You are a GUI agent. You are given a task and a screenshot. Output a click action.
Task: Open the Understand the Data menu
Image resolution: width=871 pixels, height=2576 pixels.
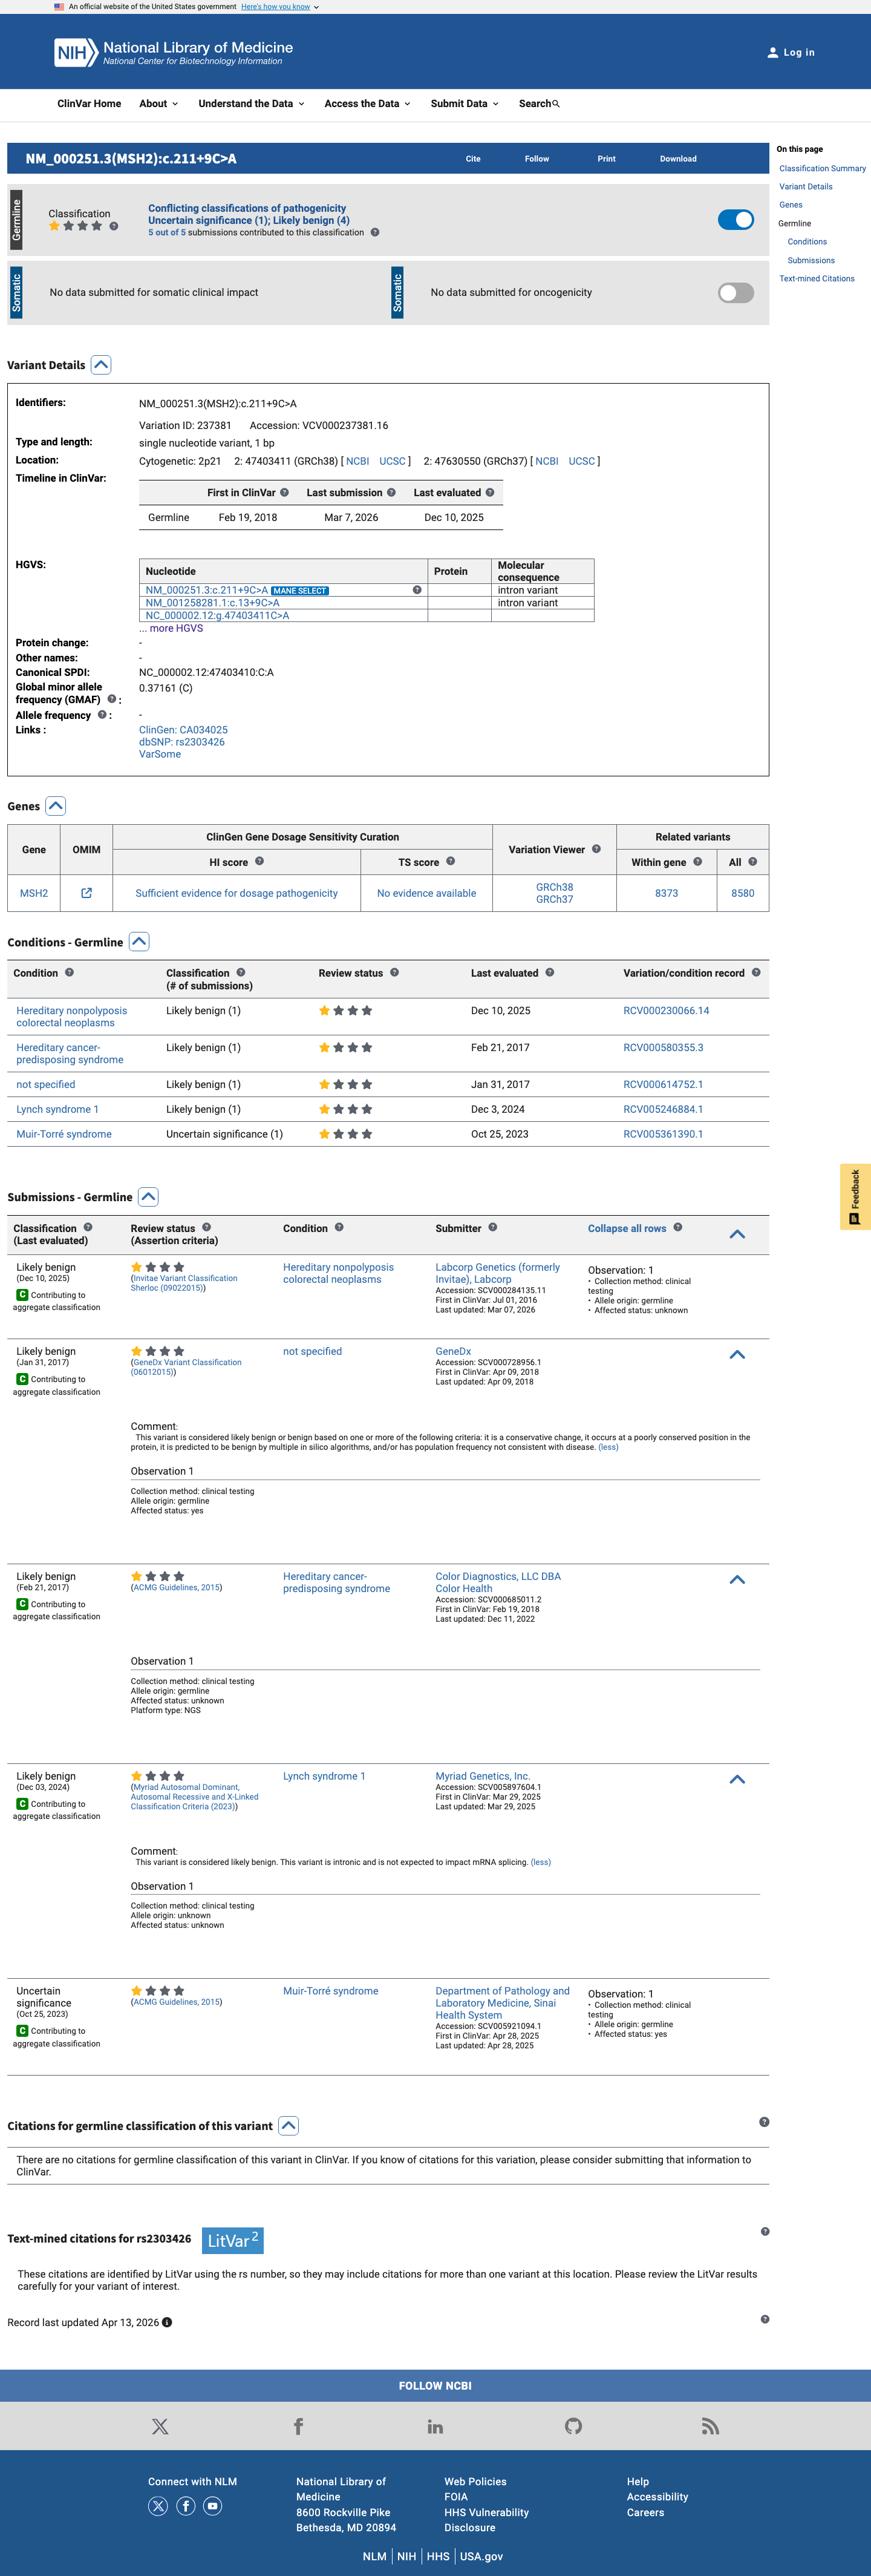[251, 104]
